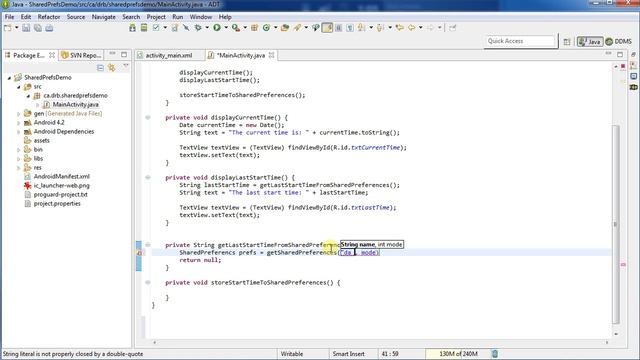640x360 pixels.
Task: Fold the getLastStartTimeFromSharedPreferences method
Action: [148, 245]
